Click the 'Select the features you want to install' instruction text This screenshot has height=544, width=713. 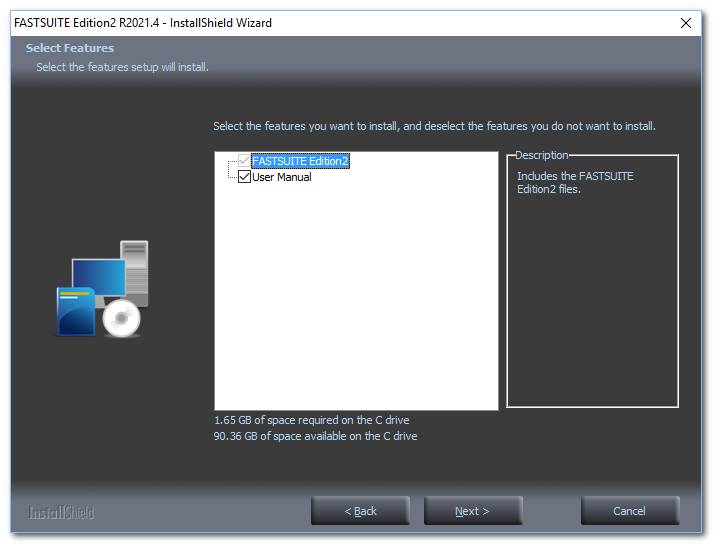click(434, 126)
